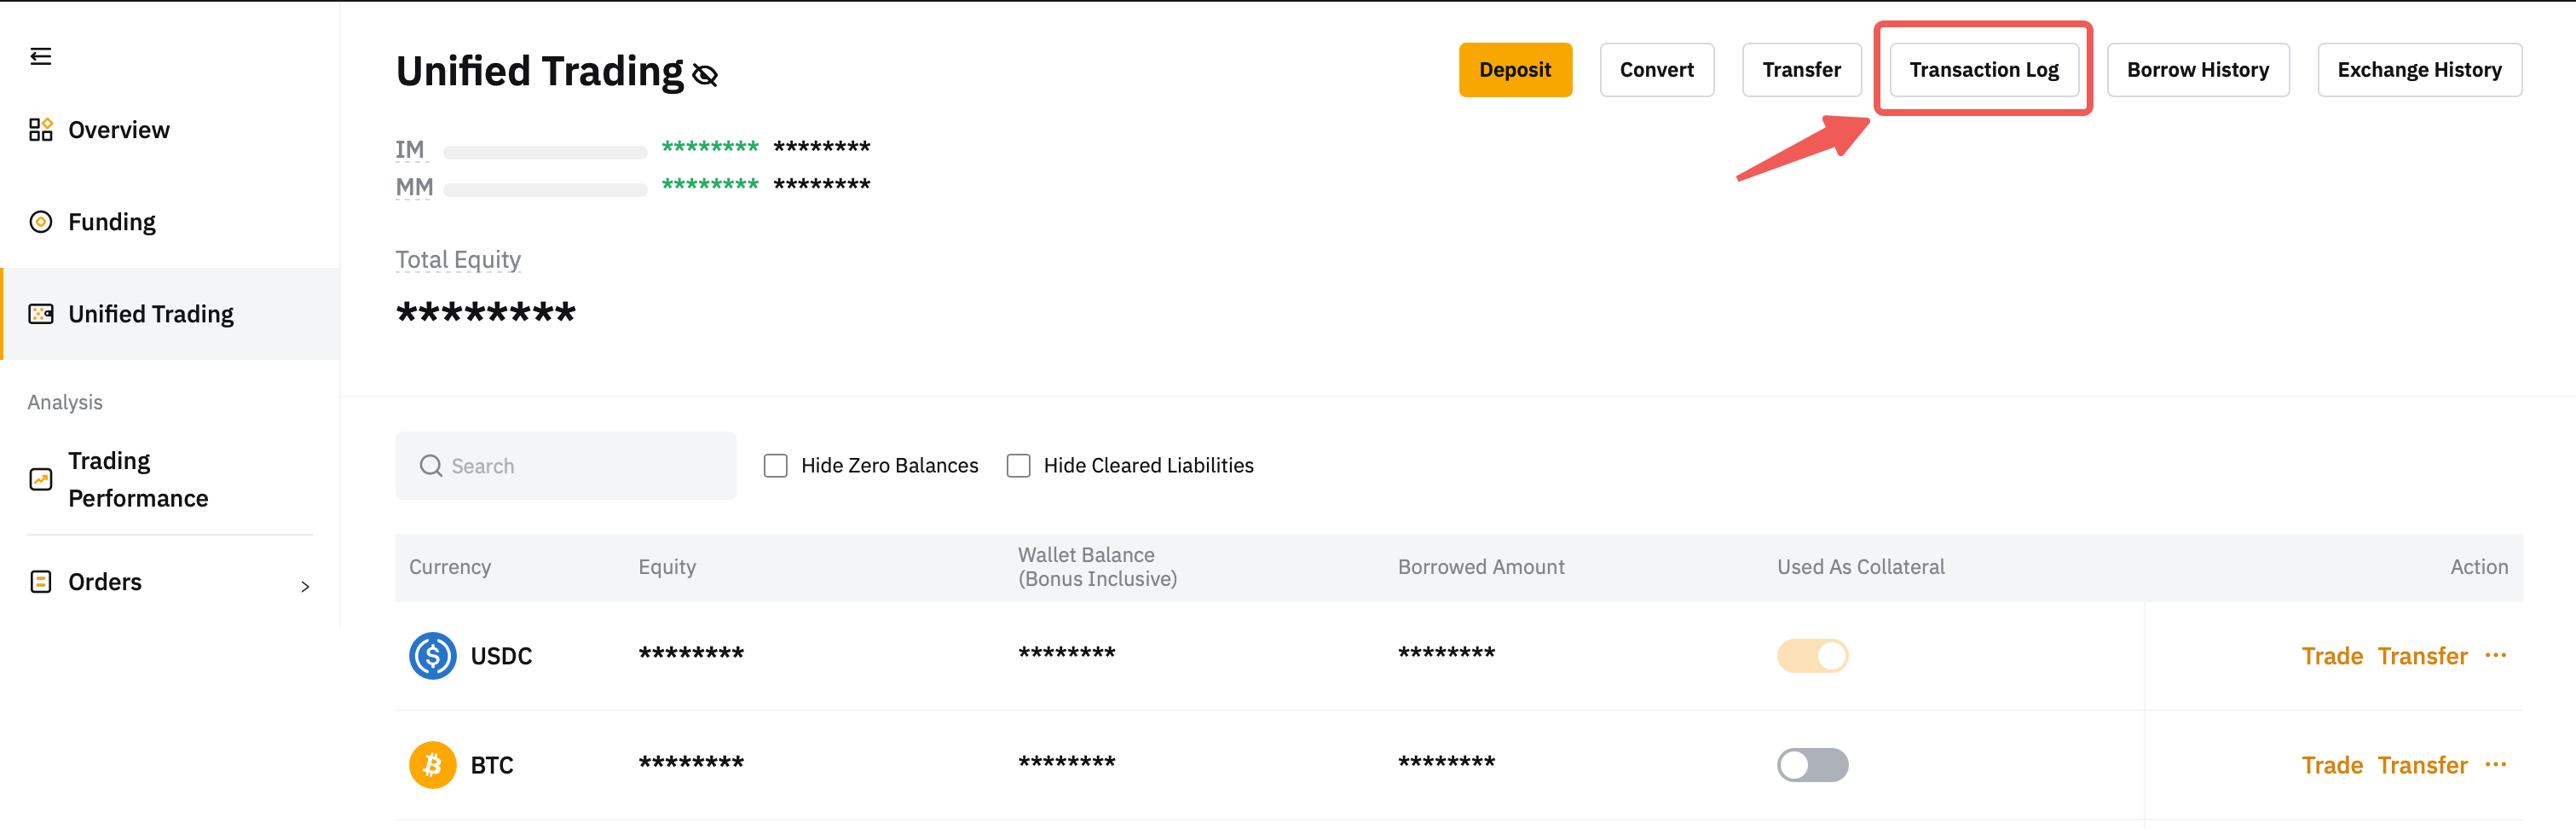Click the Overview grid icon
Screen dimensions: 2576x829
click(40, 130)
